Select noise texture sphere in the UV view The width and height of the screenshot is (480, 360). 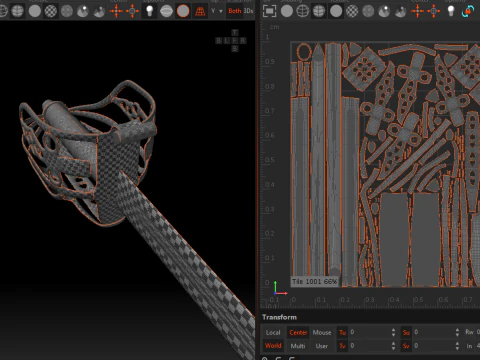(x=368, y=11)
